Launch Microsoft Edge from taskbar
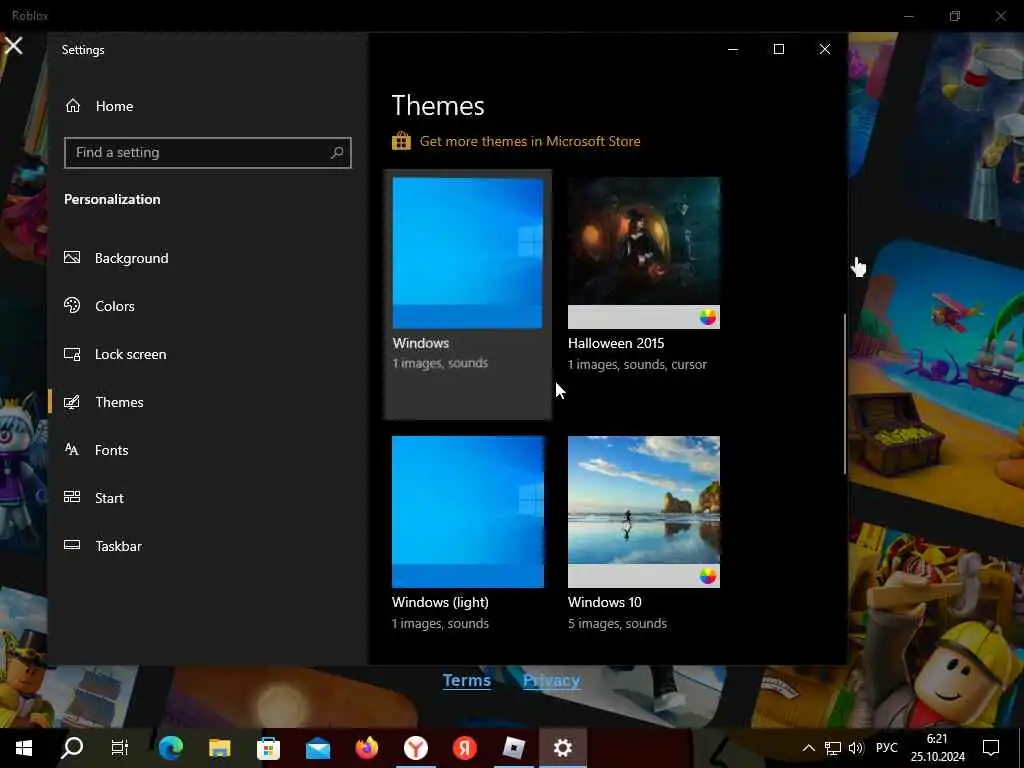Viewport: 1024px width, 768px height. [x=170, y=748]
